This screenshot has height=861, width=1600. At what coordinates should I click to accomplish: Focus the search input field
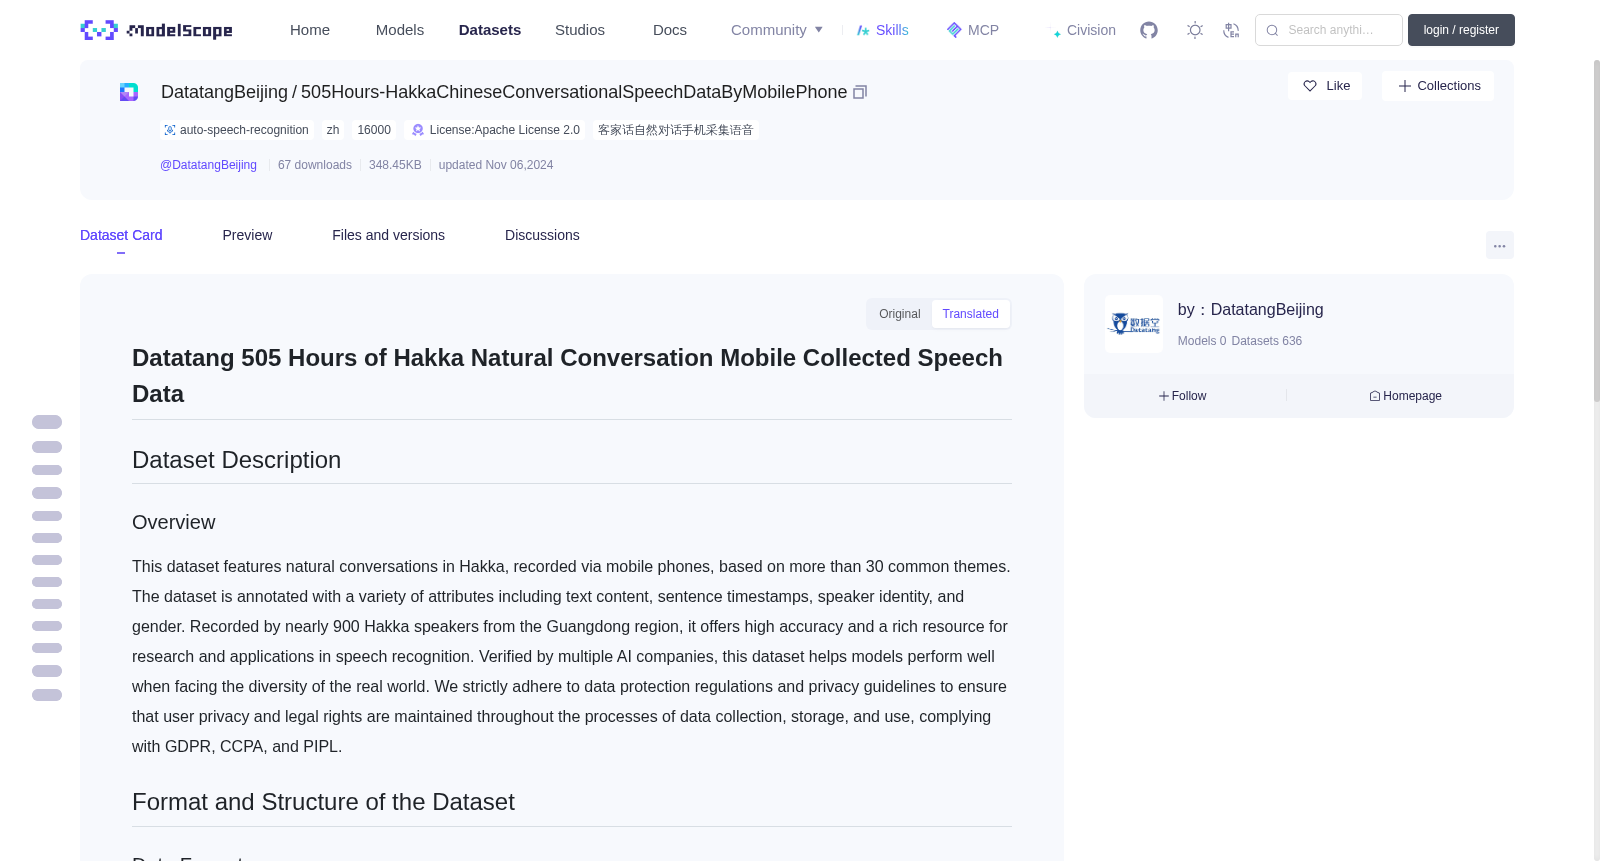pyautogui.click(x=1329, y=30)
